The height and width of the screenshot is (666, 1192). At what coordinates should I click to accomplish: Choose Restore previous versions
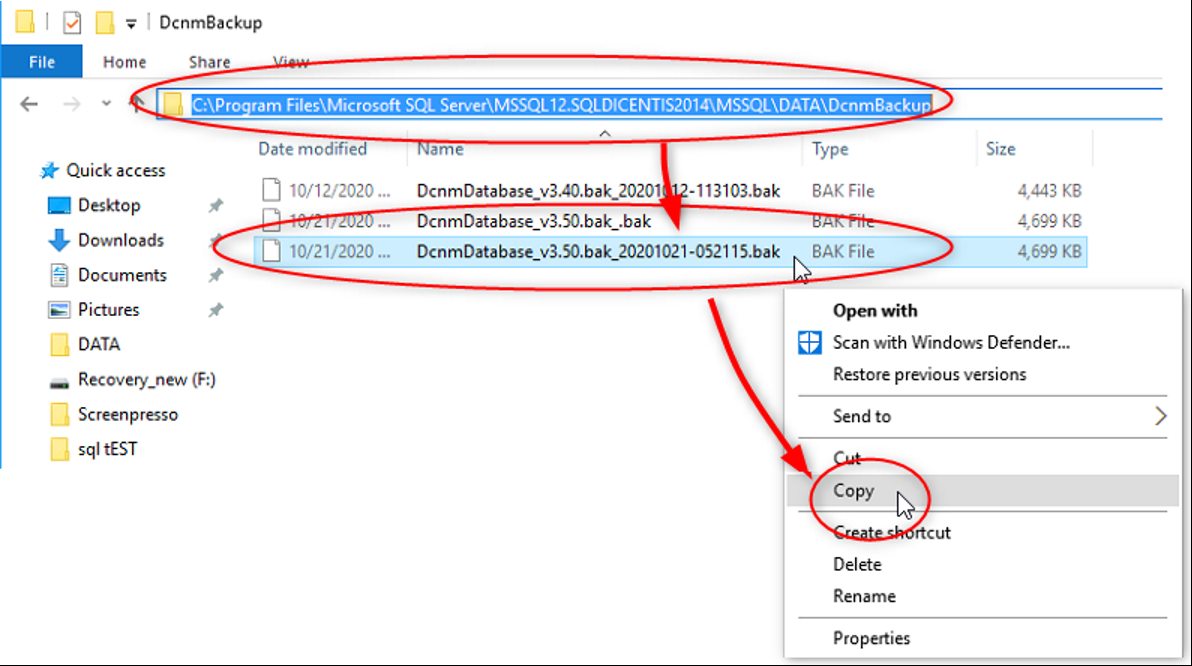(929, 375)
